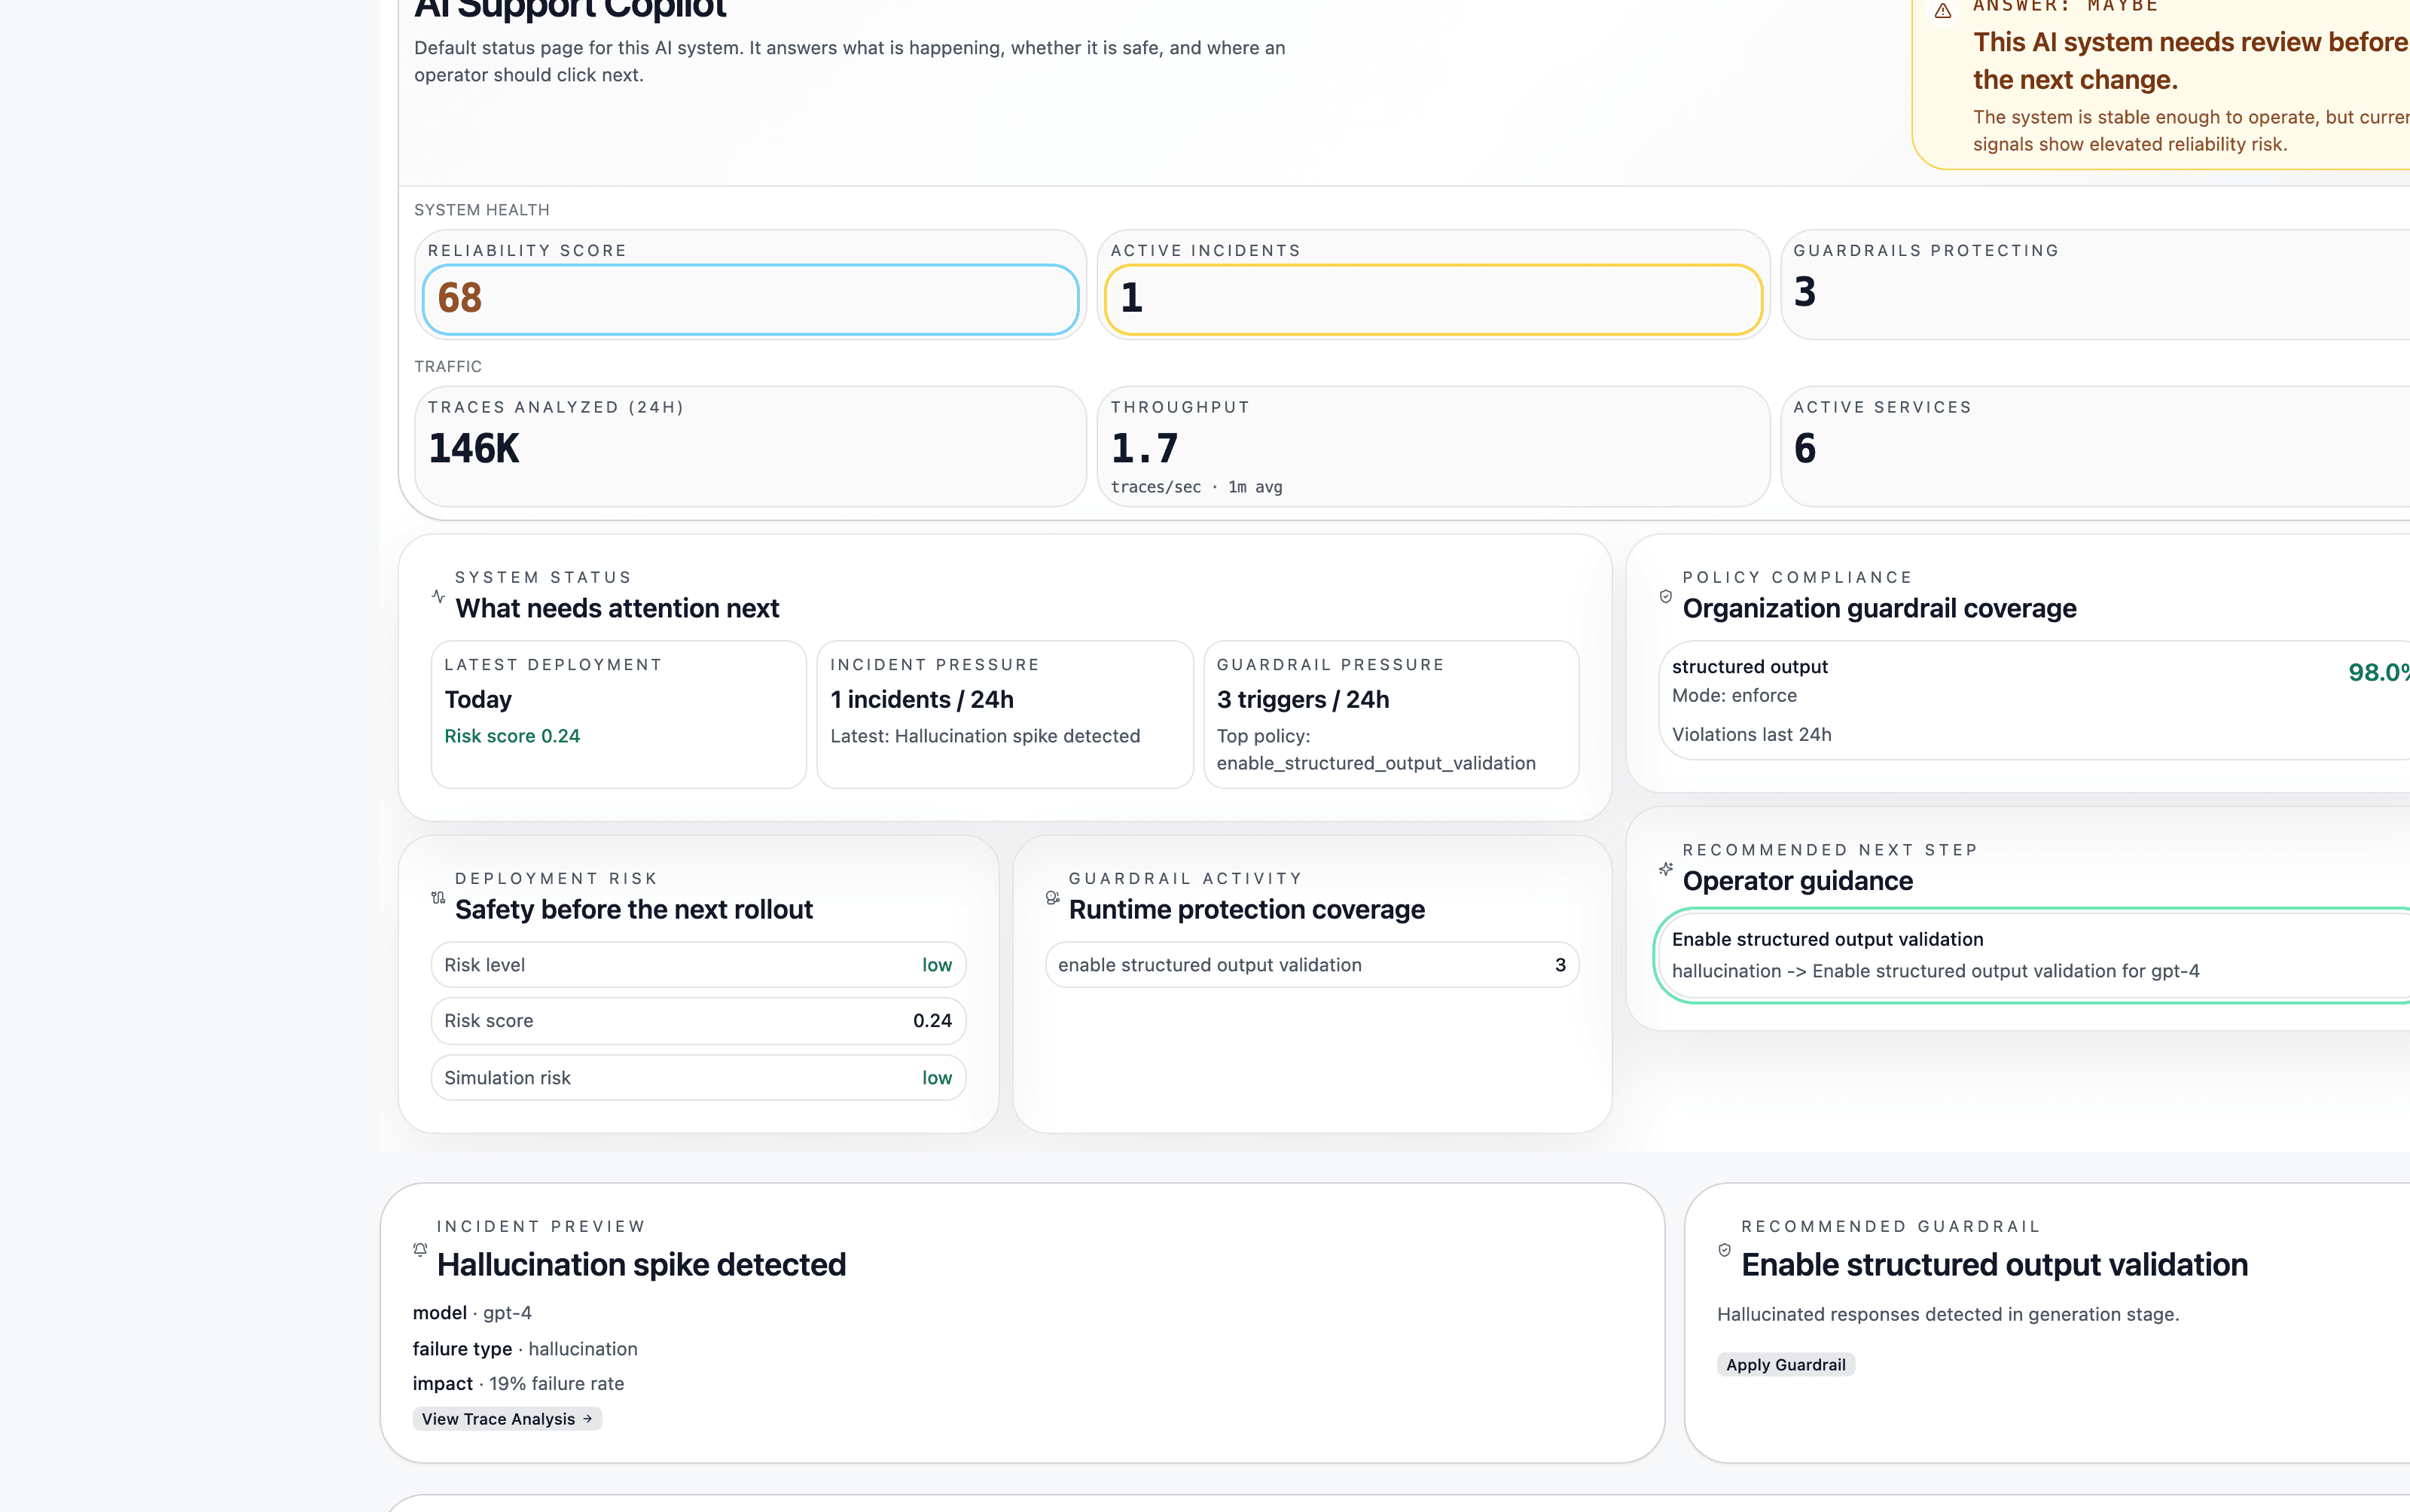Screen dimensions: 2410x1512
Task: Select the Guardrail Pressure triggers tile
Action: [x=1390, y=714]
